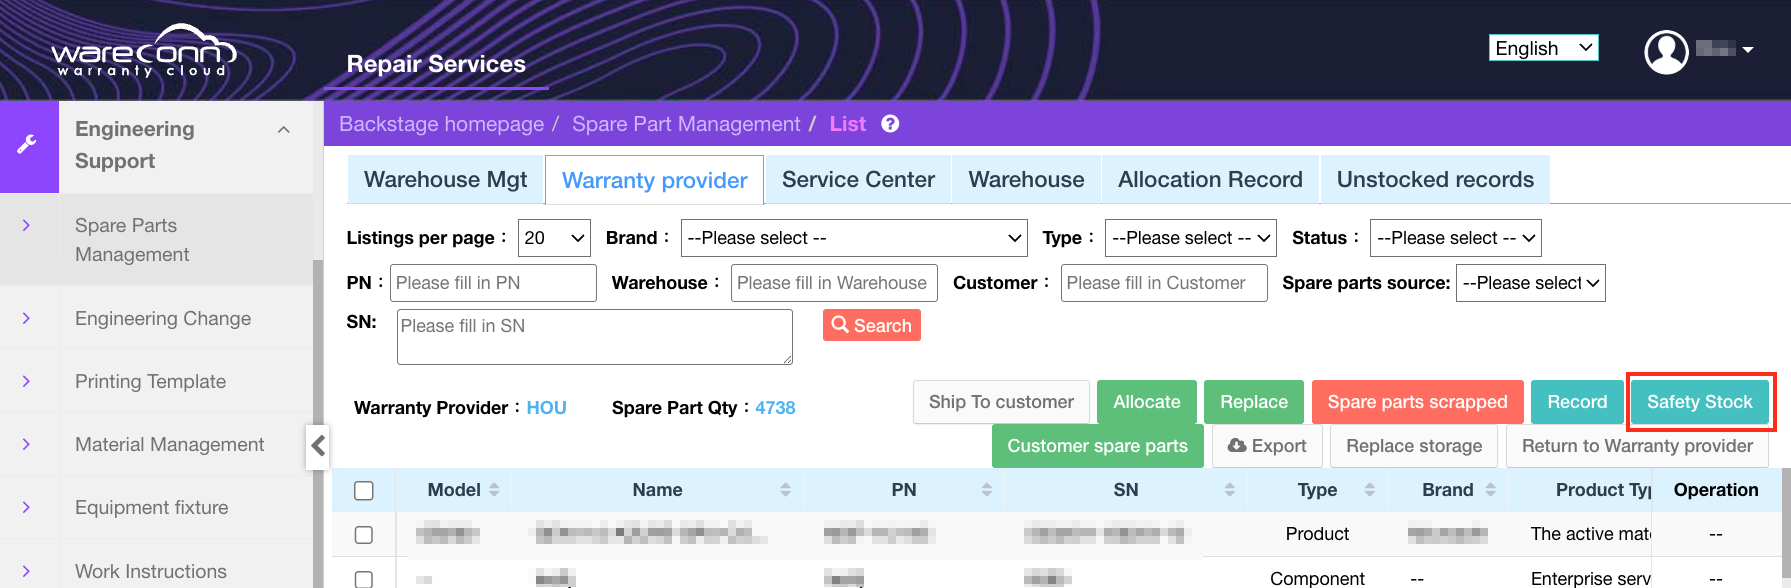This screenshot has width=1791, height=588.
Task: Collapse the Engineering Support section
Action: coord(284,130)
